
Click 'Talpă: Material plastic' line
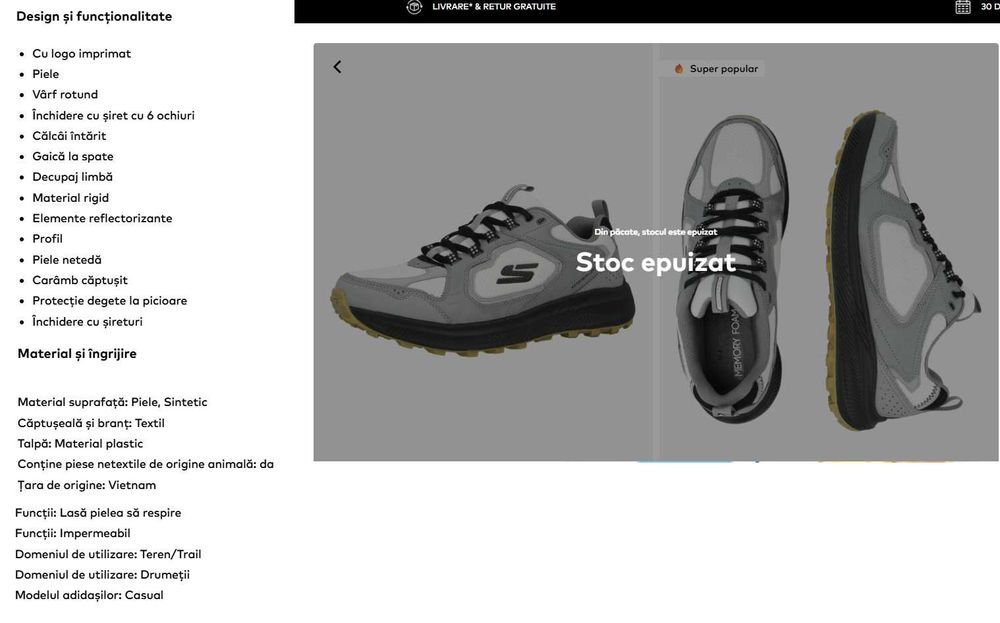(80, 443)
